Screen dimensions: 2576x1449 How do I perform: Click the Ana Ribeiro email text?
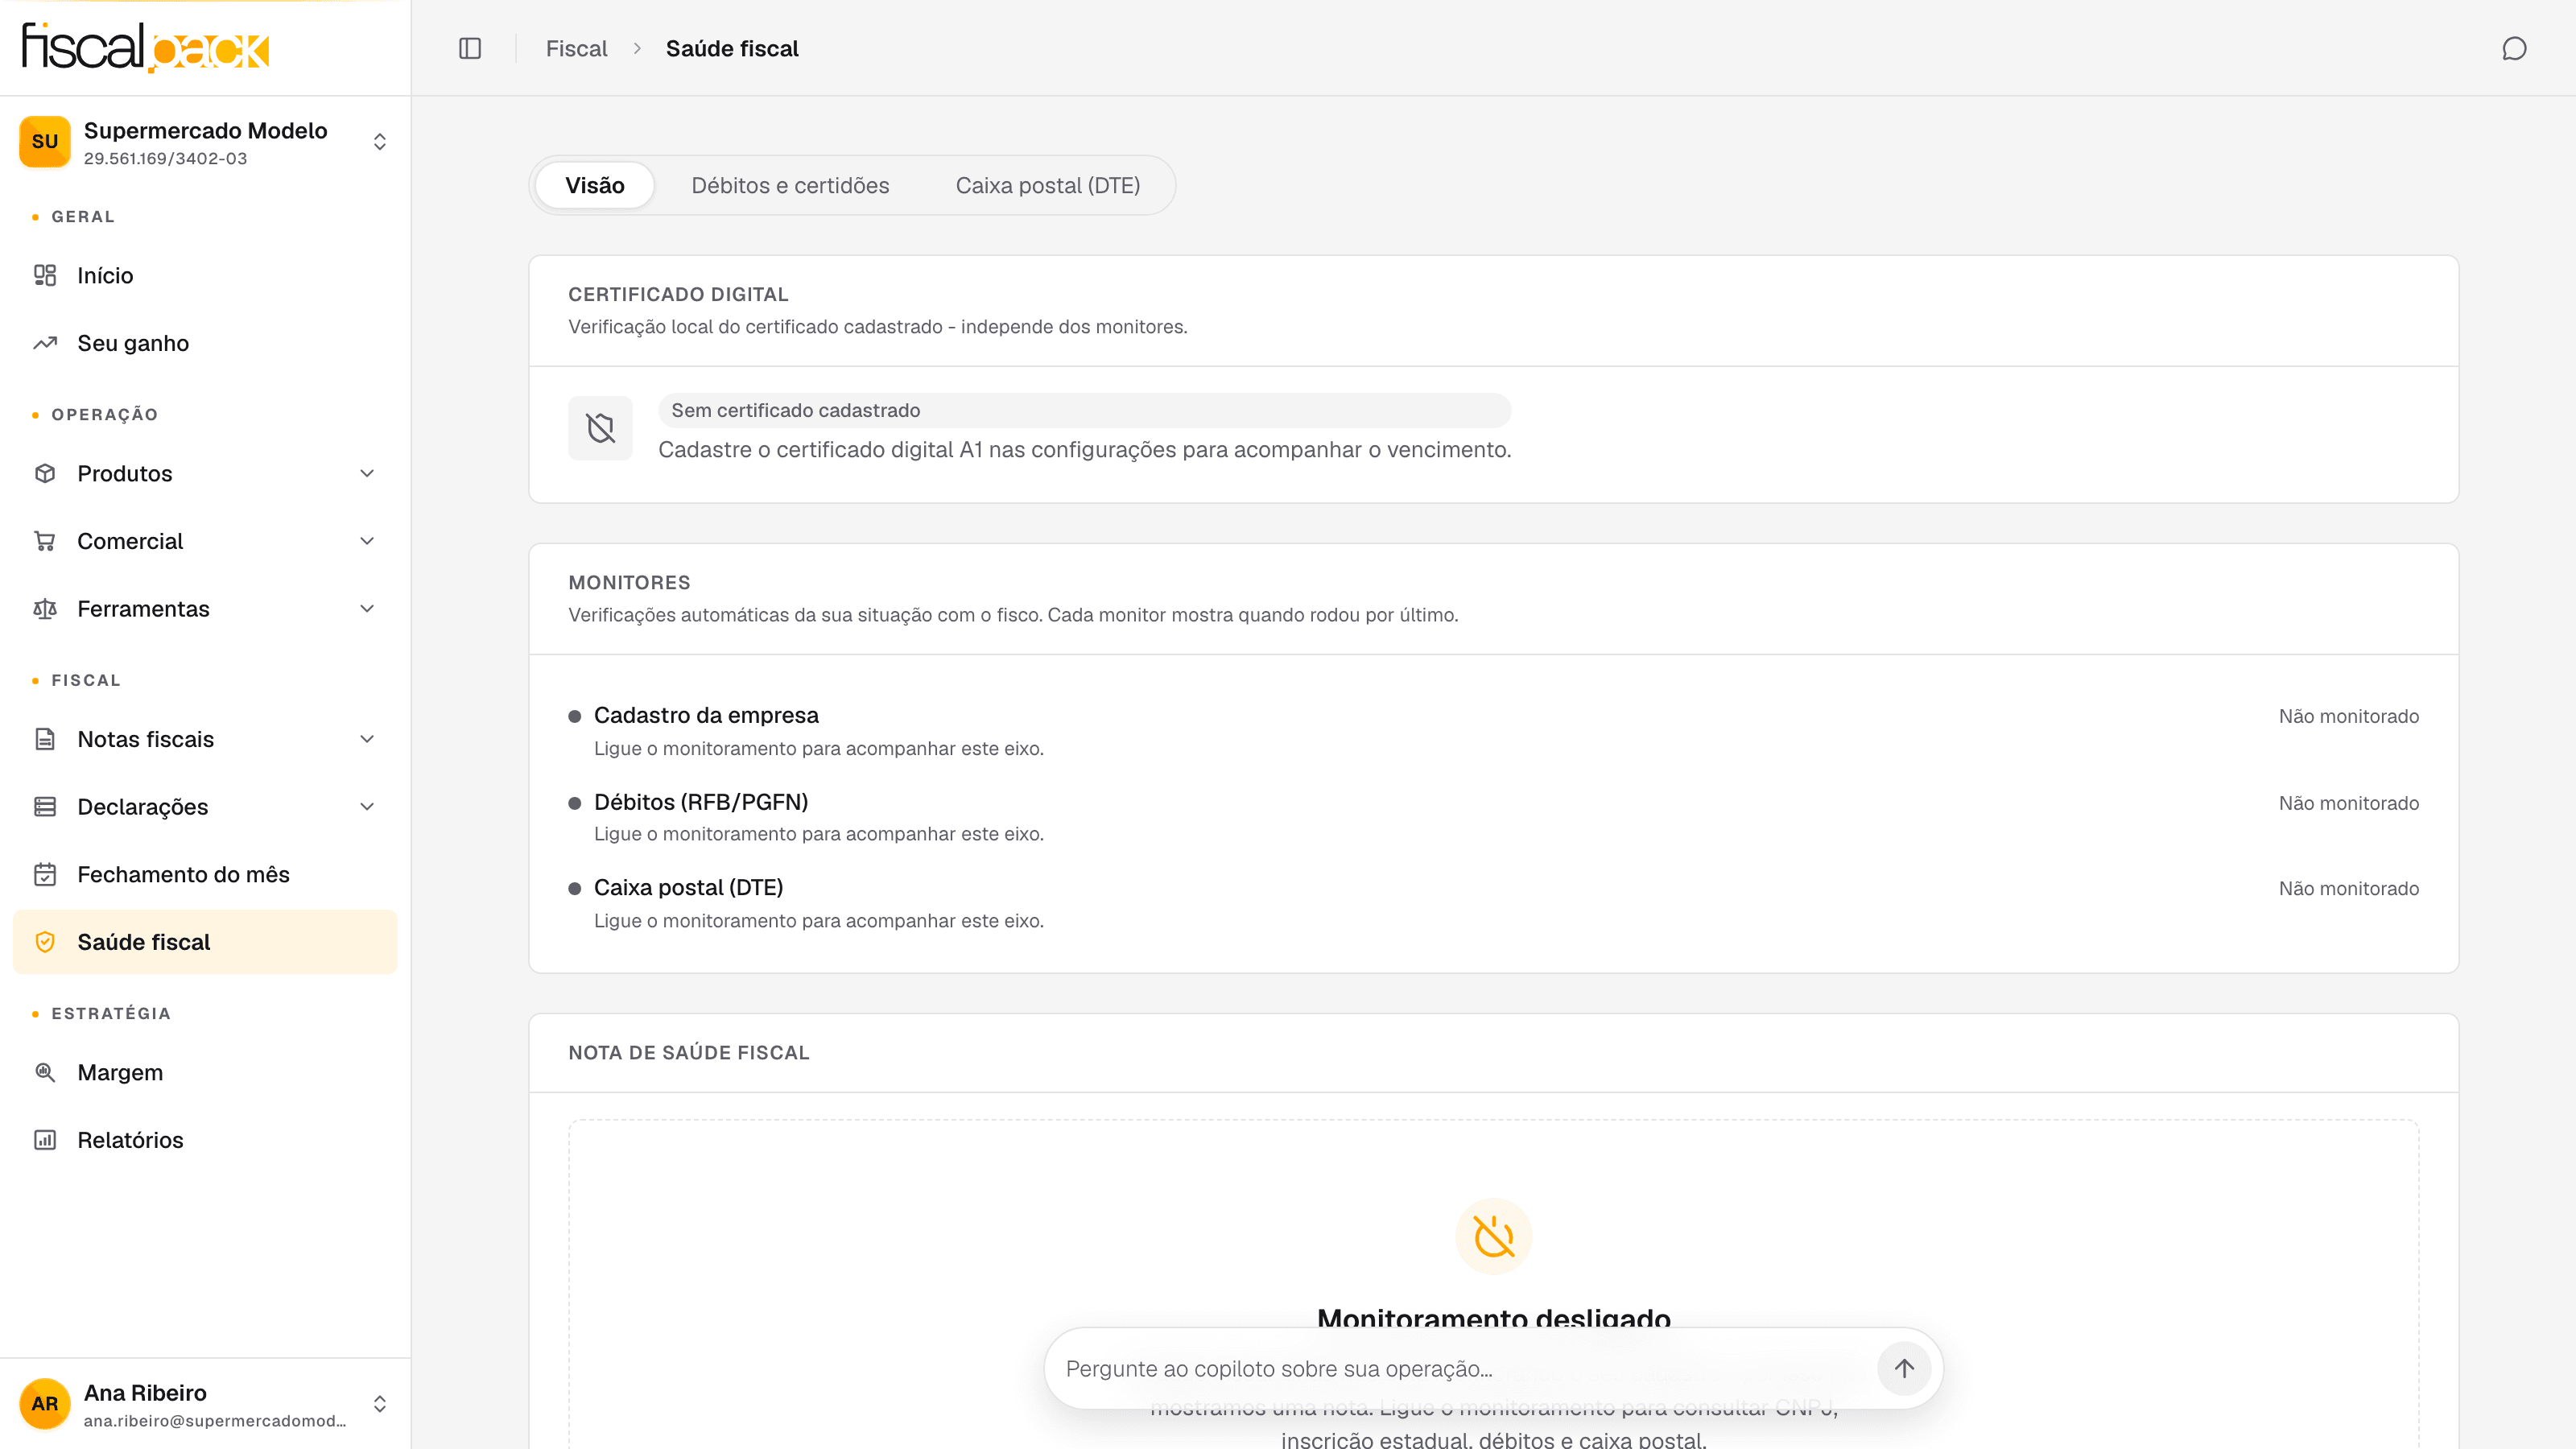pos(215,1420)
